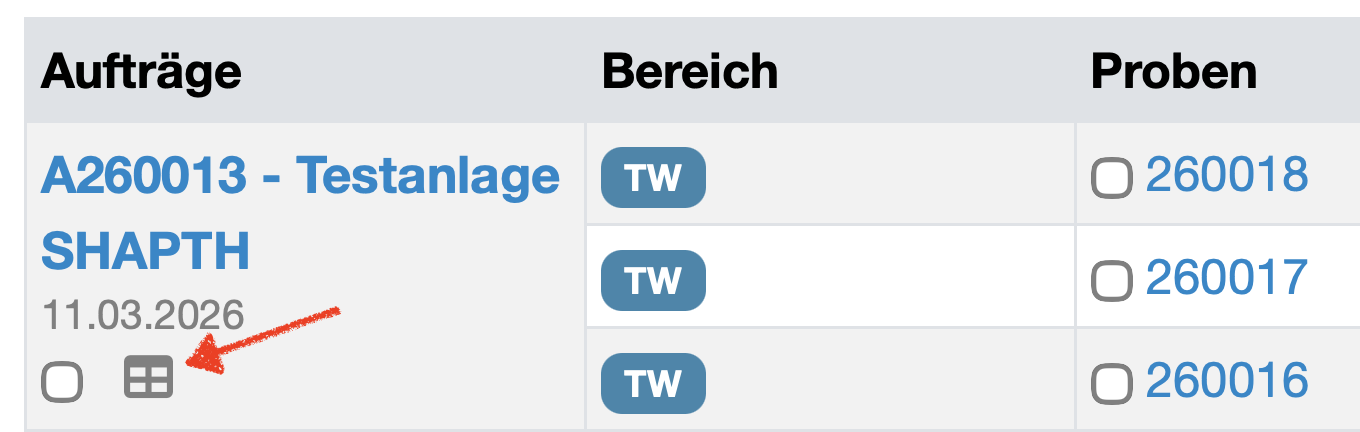The height and width of the screenshot is (432, 1360).
Task: Open the A260013 - Testanlage order link
Action: click(x=300, y=176)
